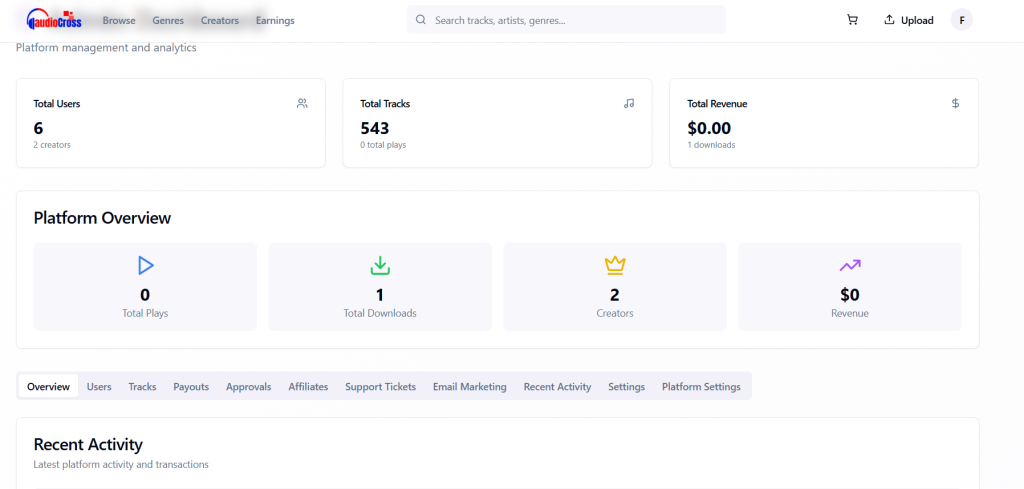Click the user avatar labeled F
The width and height of the screenshot is (1024, 489).
click(x=961, y=20)
